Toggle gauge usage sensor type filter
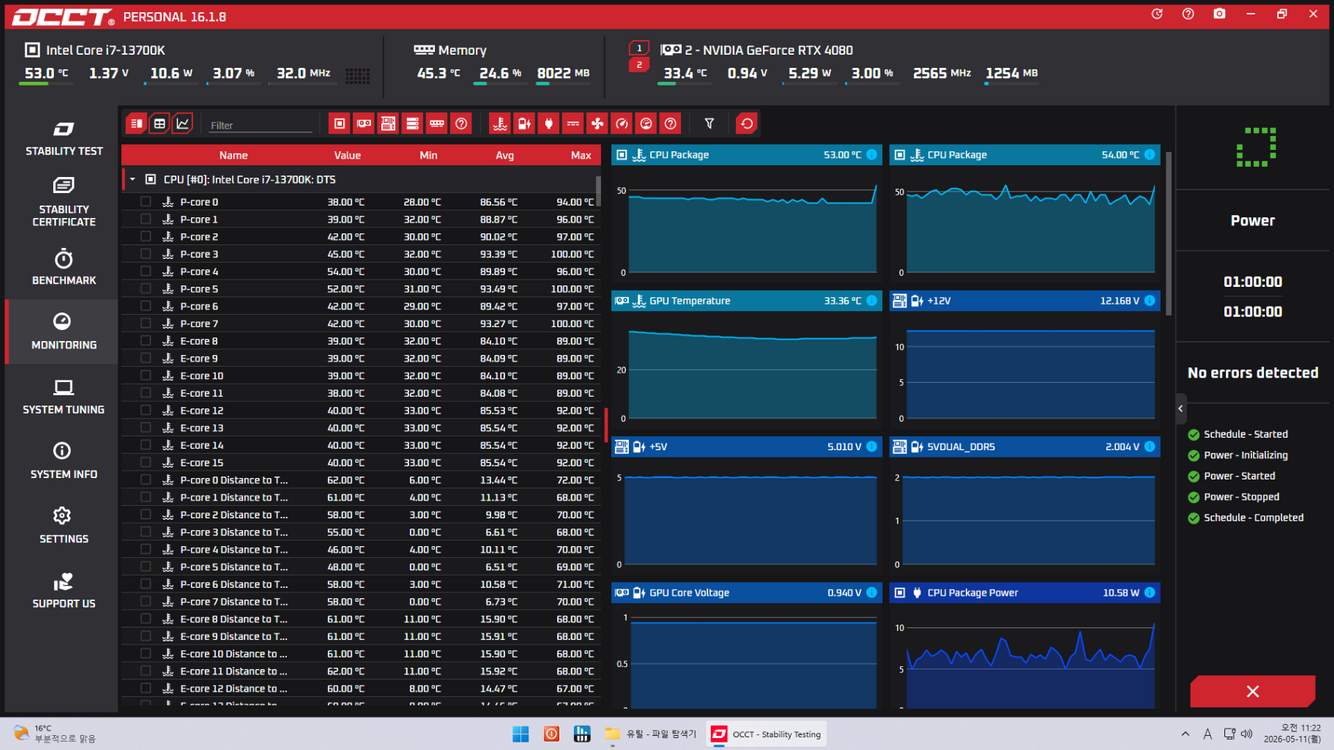The image size is (1334, 750). pyautogui.click(x=621, y=124)
